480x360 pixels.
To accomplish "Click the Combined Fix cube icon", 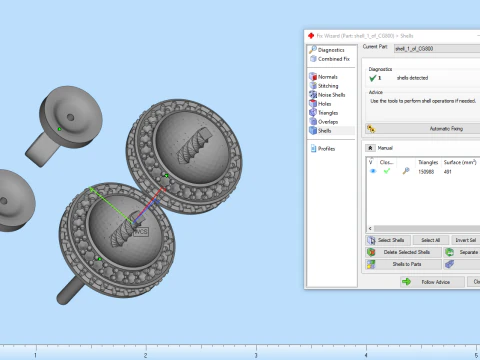I will point(313,59).
